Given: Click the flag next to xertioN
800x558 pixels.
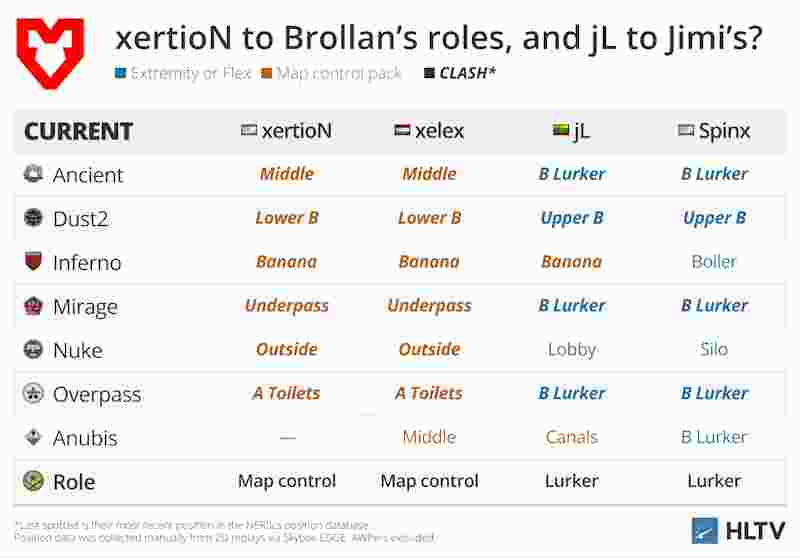Looking at the screenshot, I should pyautogui.click(x=249, y=131).
